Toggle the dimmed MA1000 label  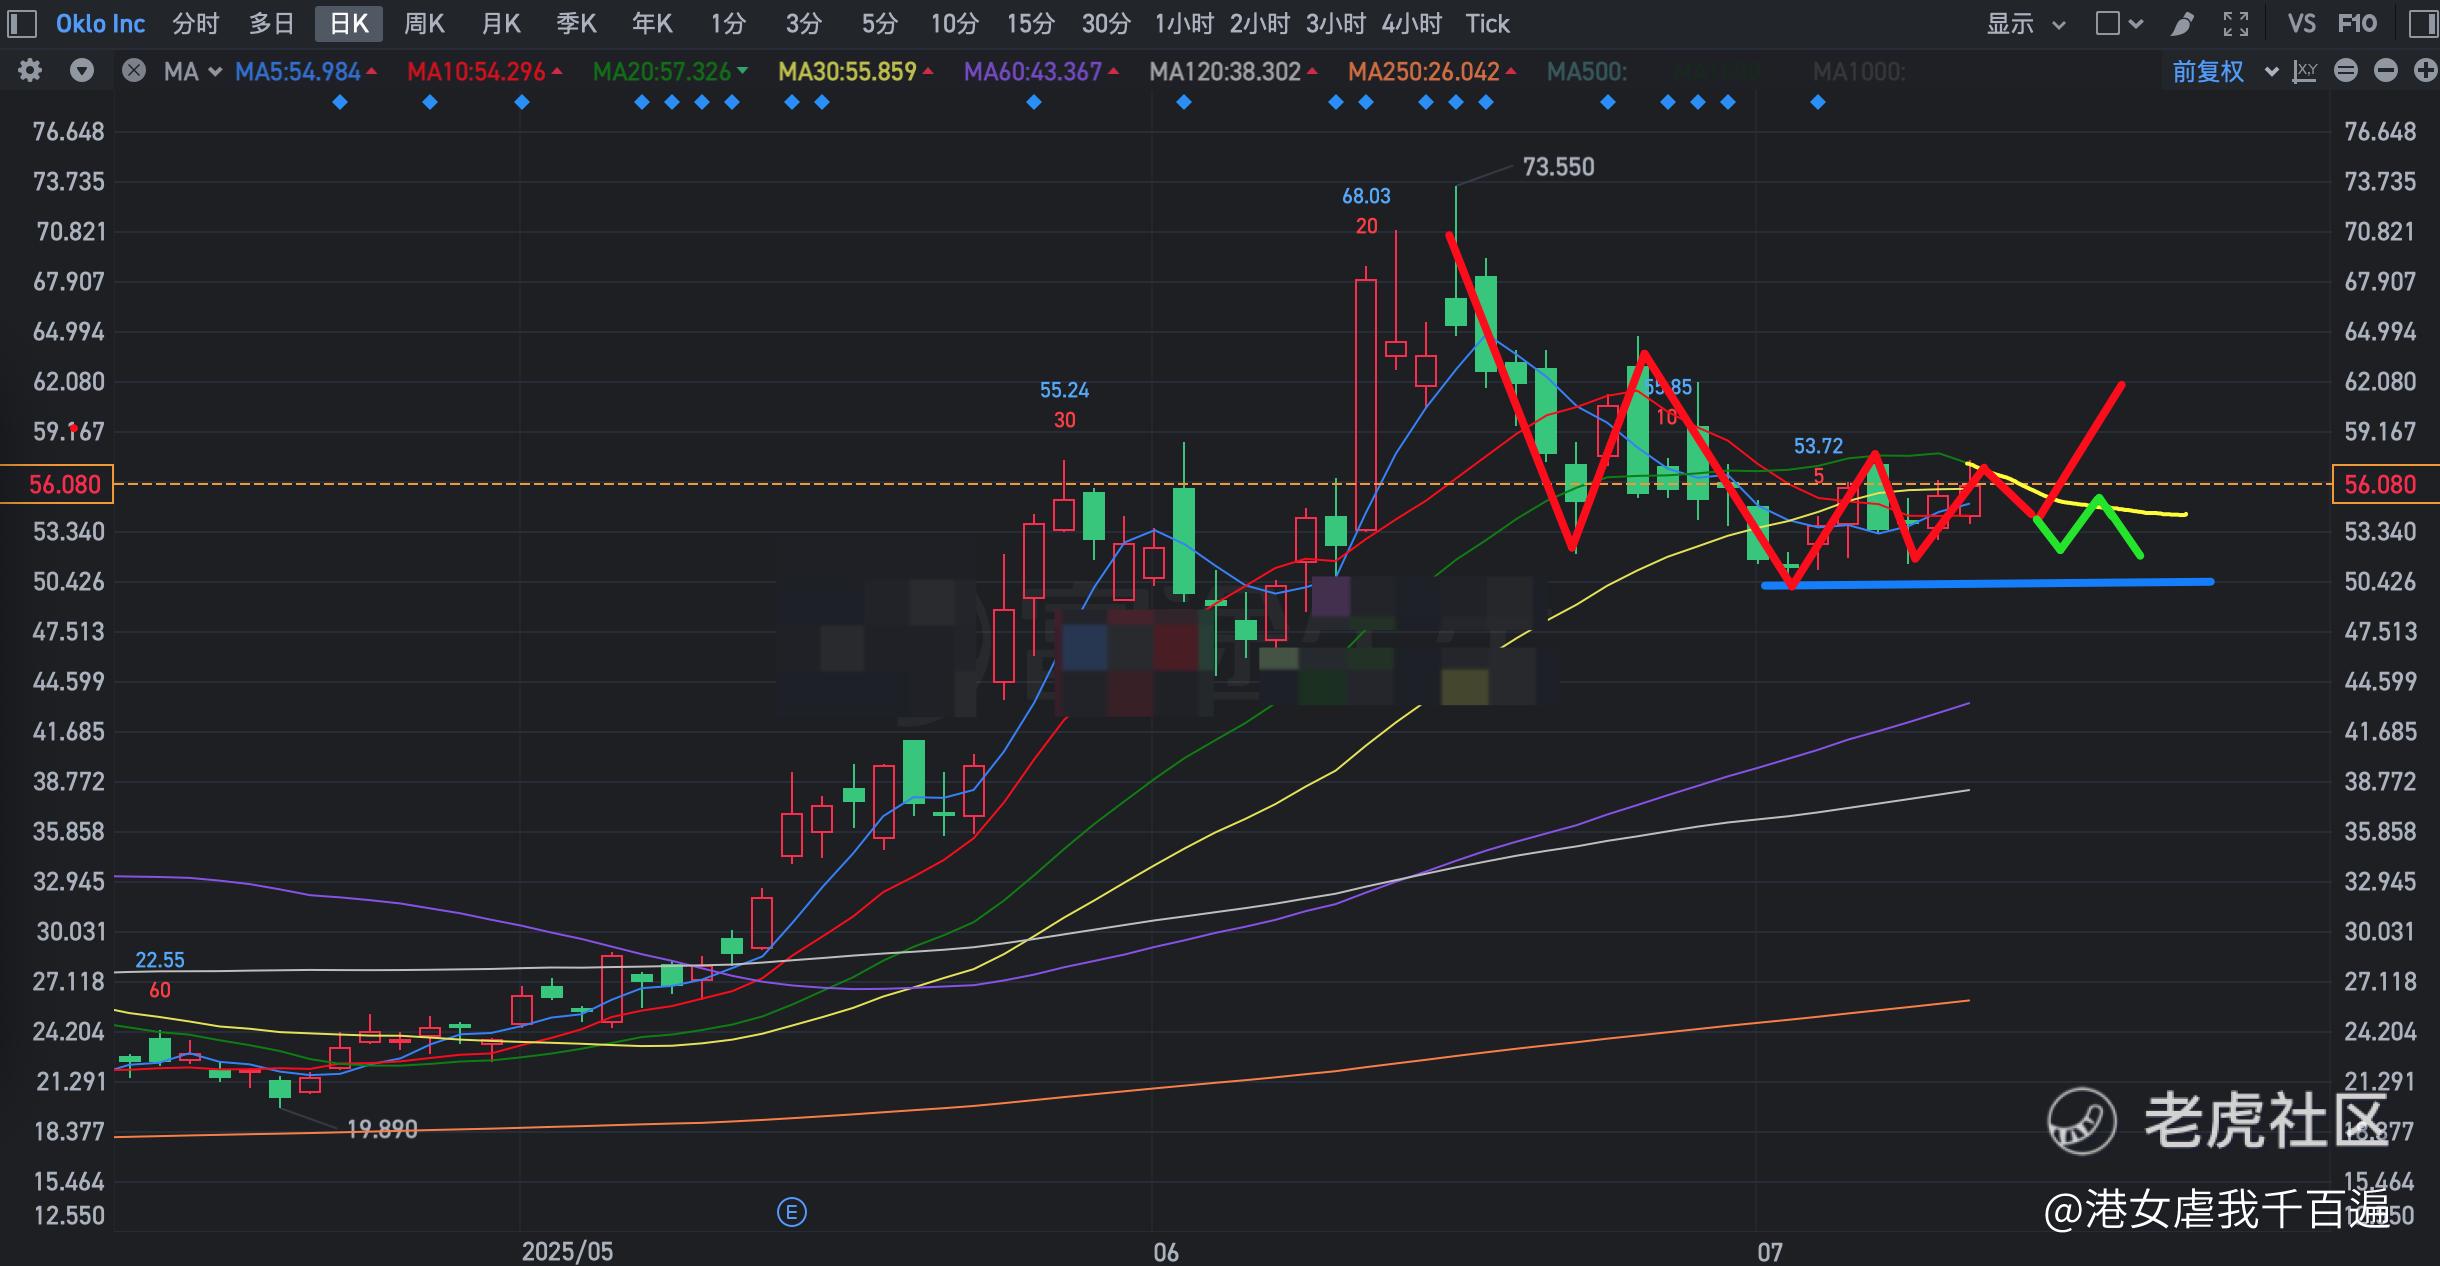pyautogui.click(x=1859, y=71)
